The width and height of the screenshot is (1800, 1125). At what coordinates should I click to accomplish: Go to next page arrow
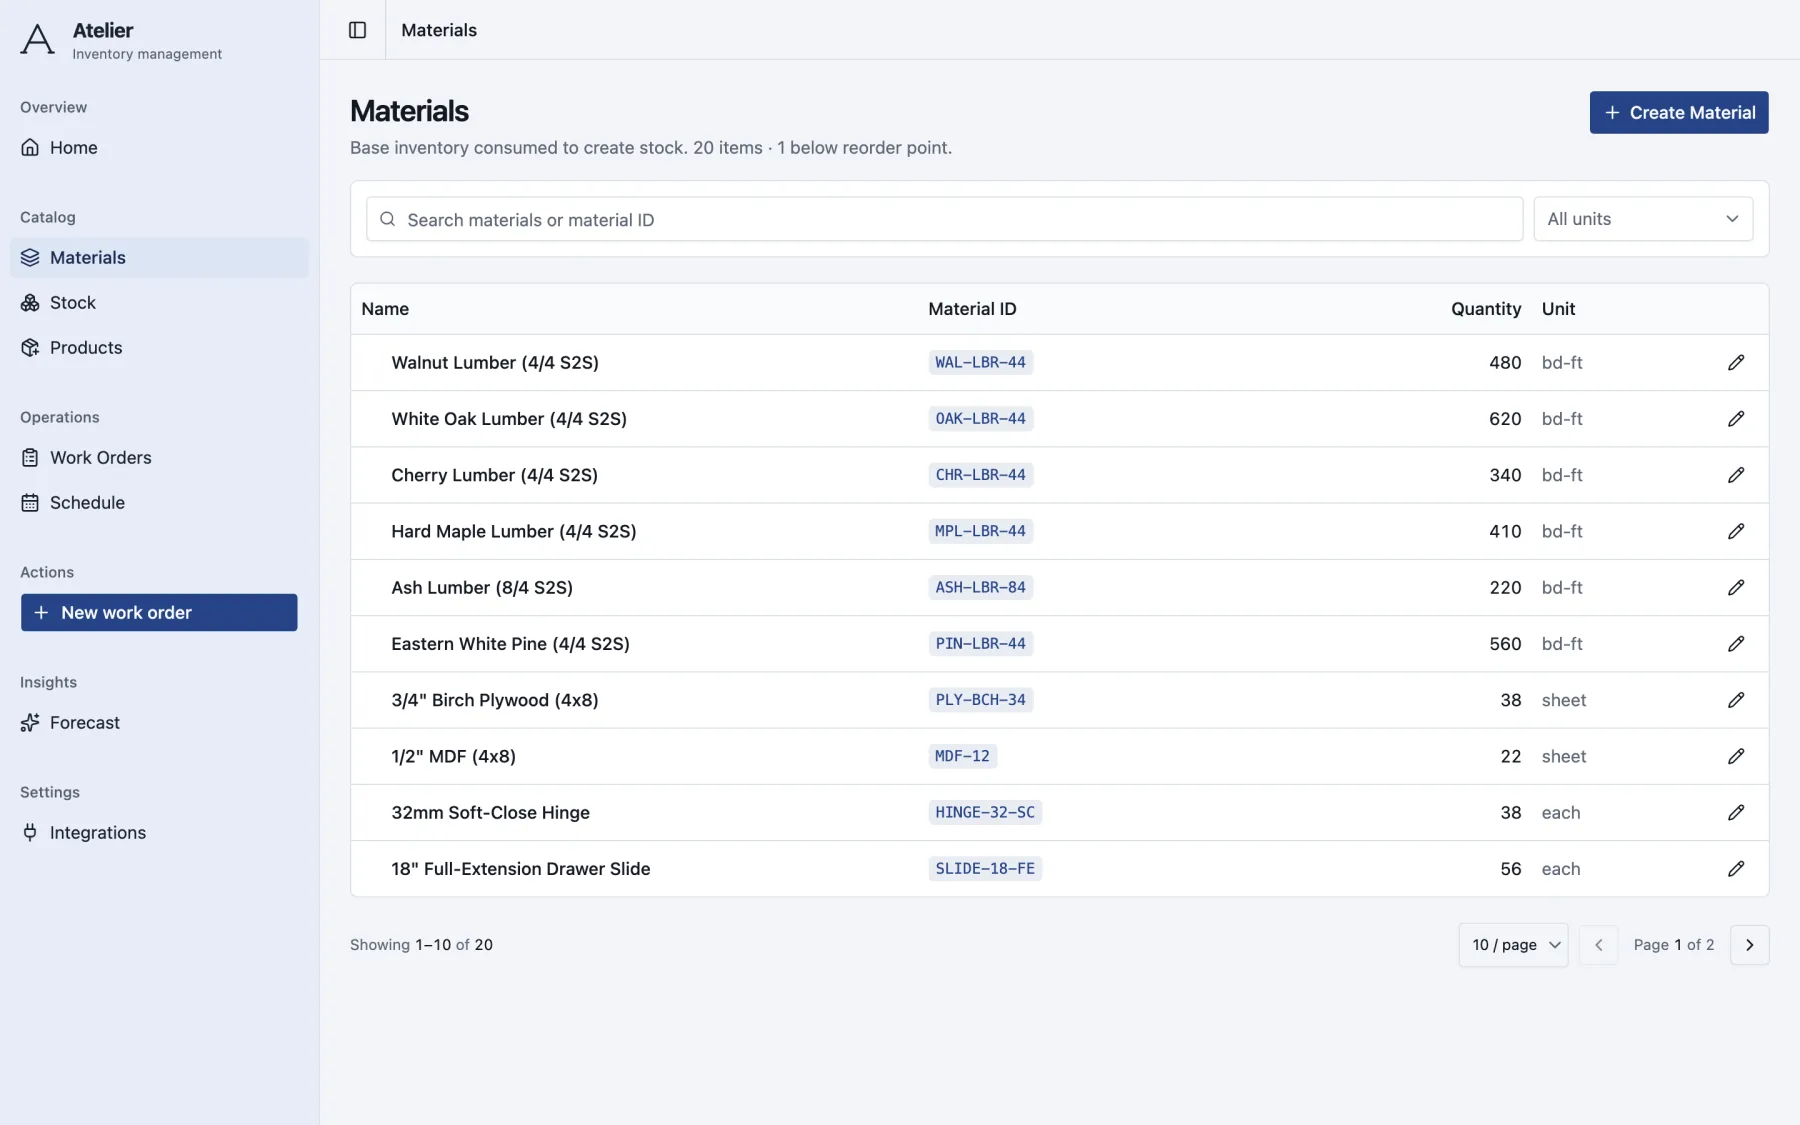1749,945
